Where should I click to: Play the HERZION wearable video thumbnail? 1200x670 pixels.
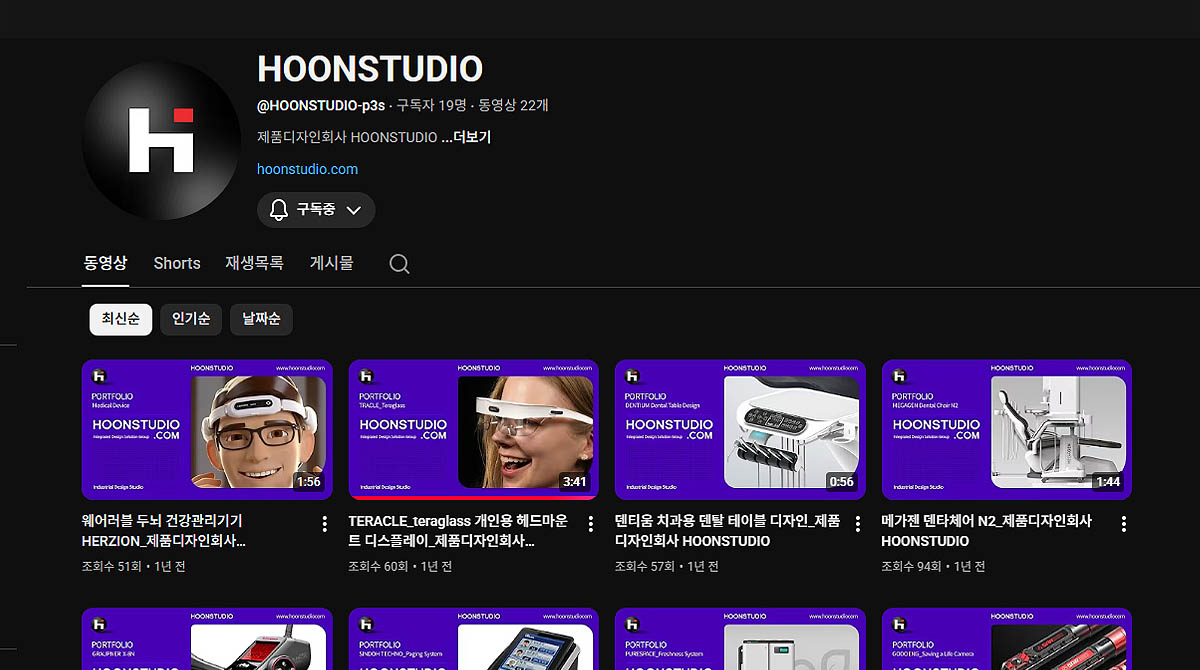click(206, 430)
